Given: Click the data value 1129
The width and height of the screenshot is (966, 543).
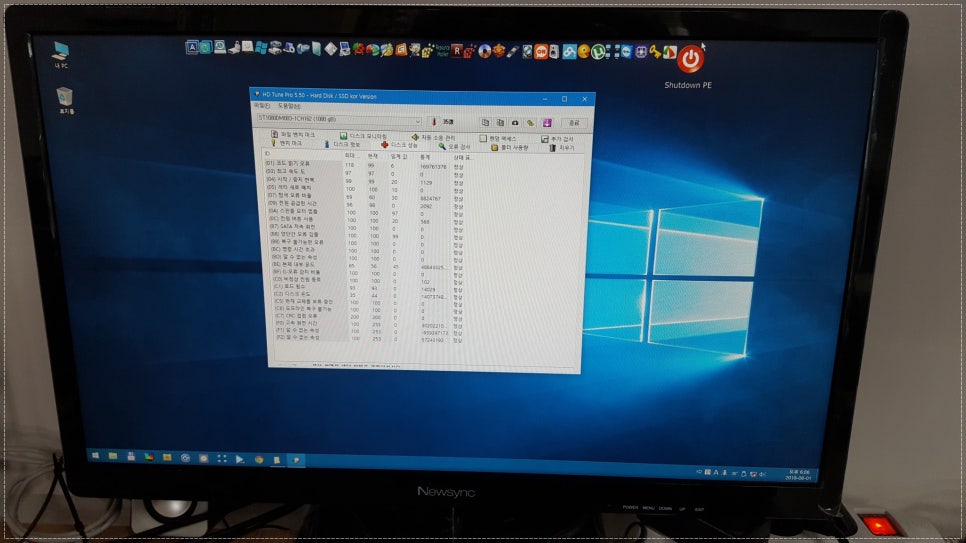Looking at the screenshot, I should pyautogui.click(x=426, y=183).
